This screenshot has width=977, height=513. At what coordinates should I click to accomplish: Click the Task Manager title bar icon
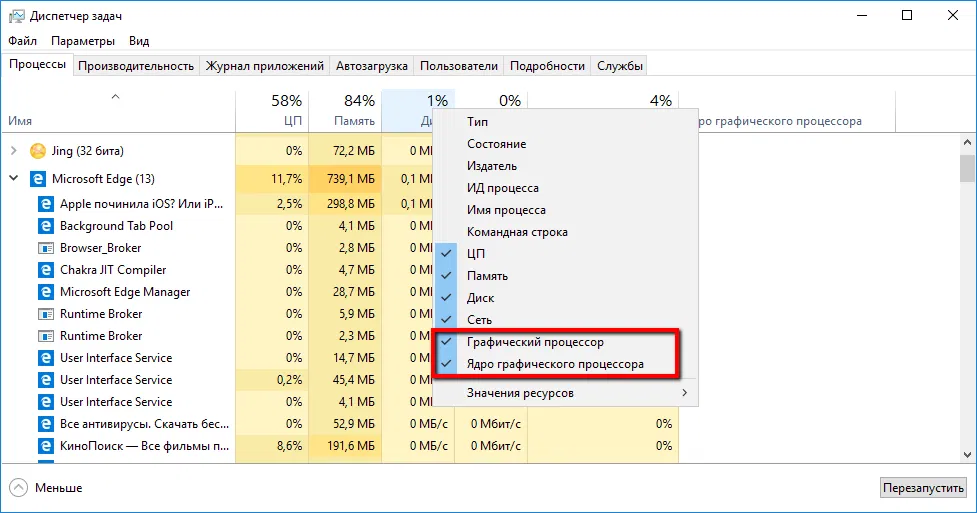pos(16,16)
